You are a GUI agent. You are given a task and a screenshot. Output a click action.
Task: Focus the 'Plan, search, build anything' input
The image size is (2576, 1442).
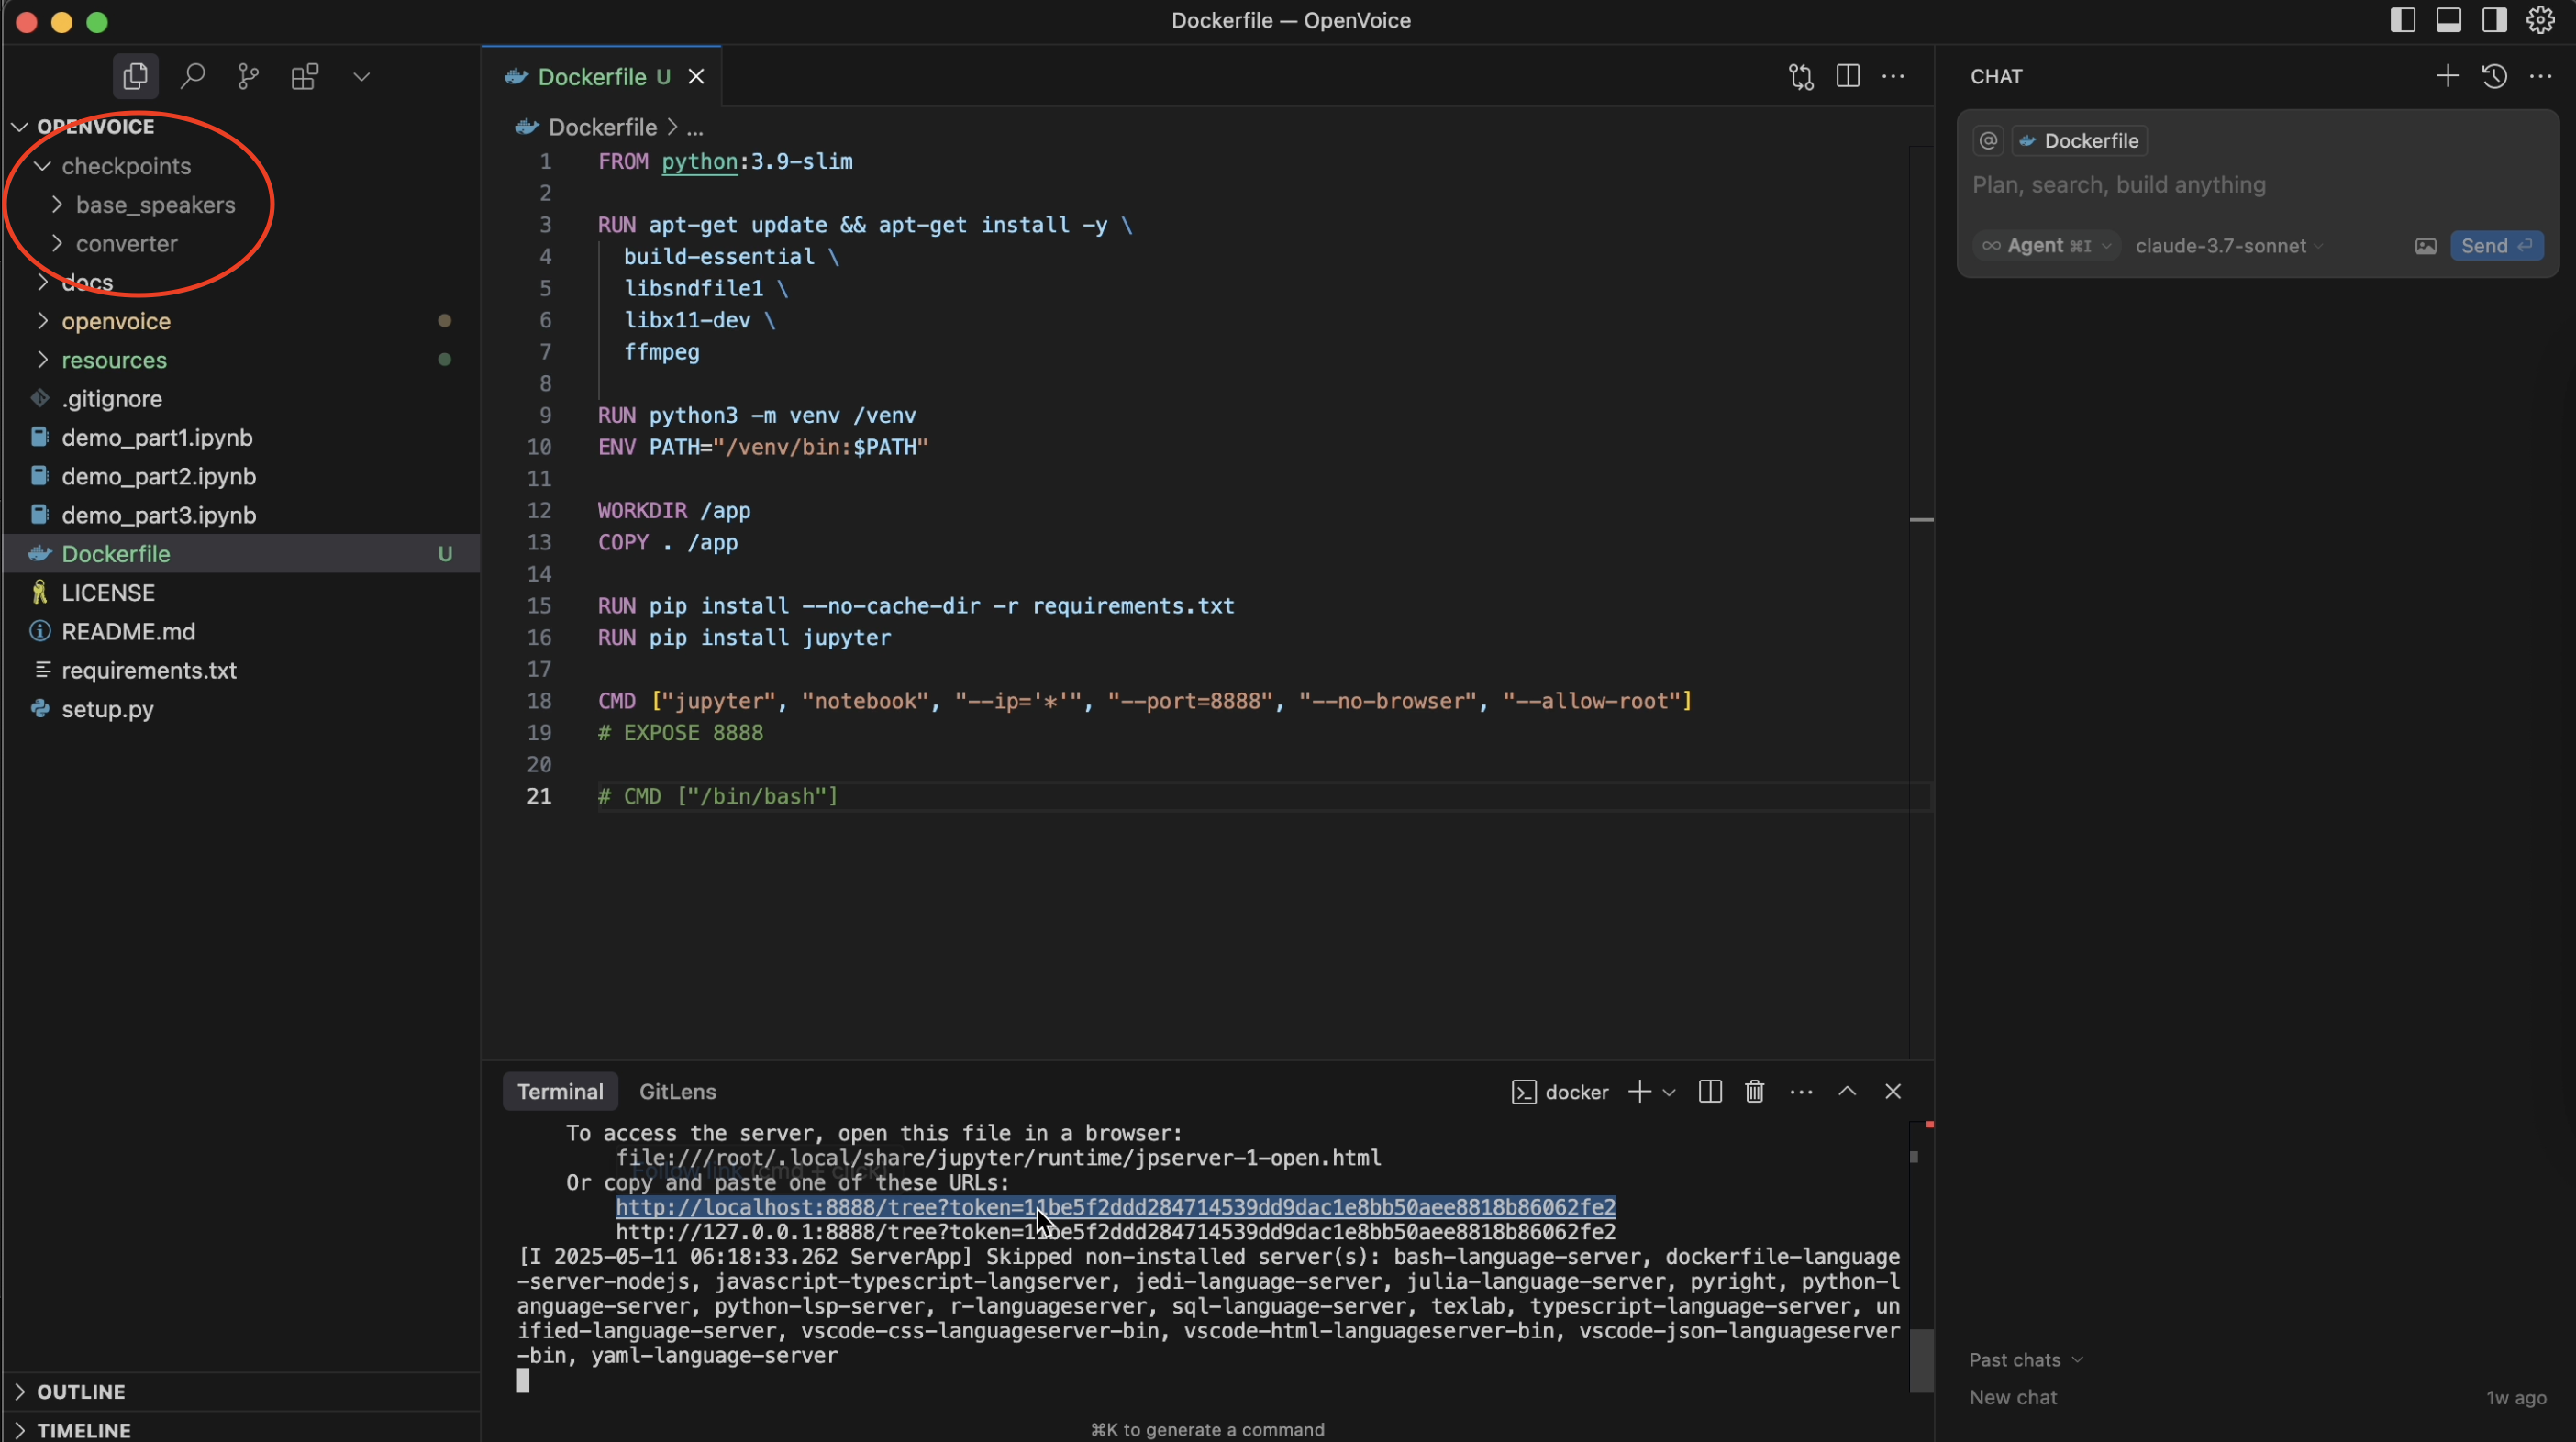2256,185
